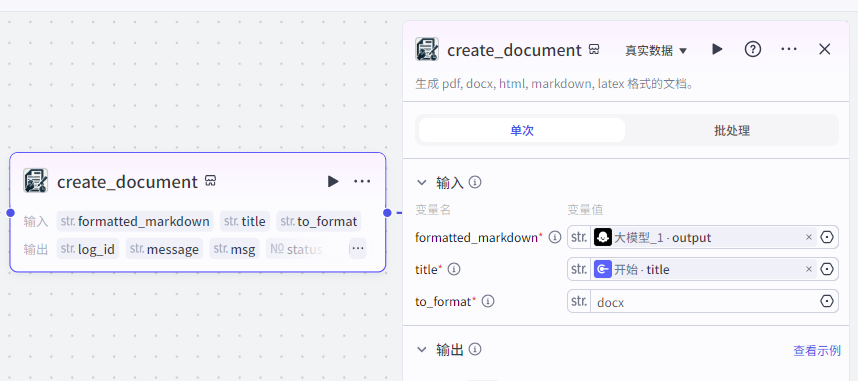Remove the 大模型_1 · output reference

(809, 237)
